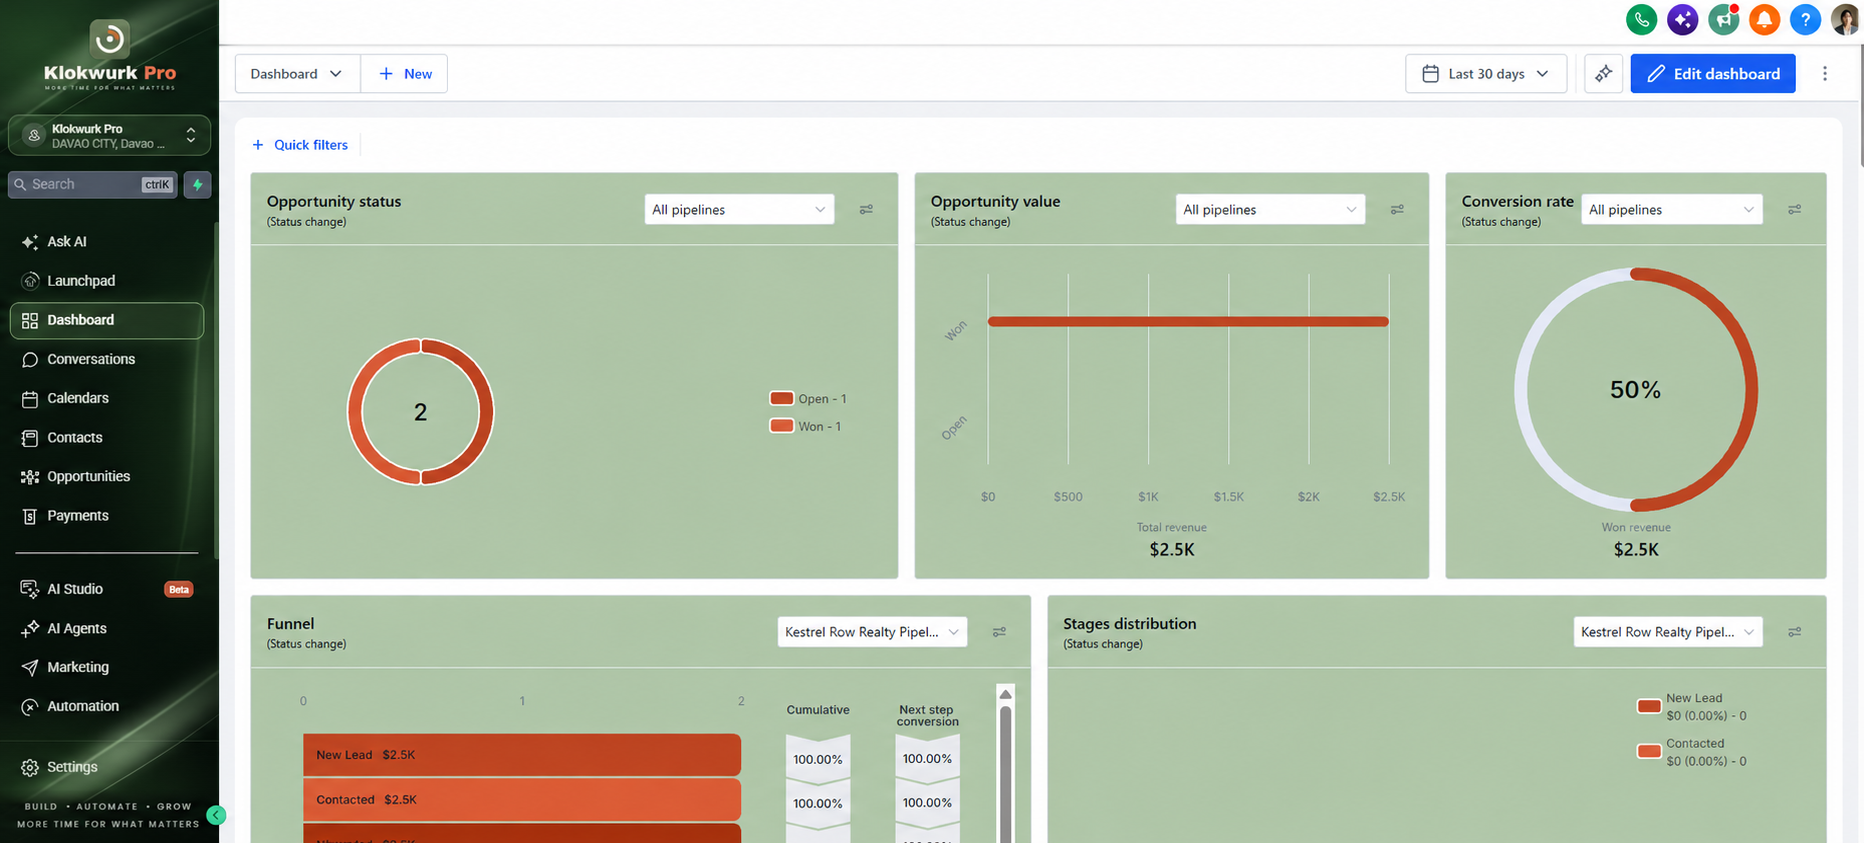This screenshot has width=1864, height=843.
Task: Click the pin icon beside Edit dashboard
Action: pos(1603,74)
